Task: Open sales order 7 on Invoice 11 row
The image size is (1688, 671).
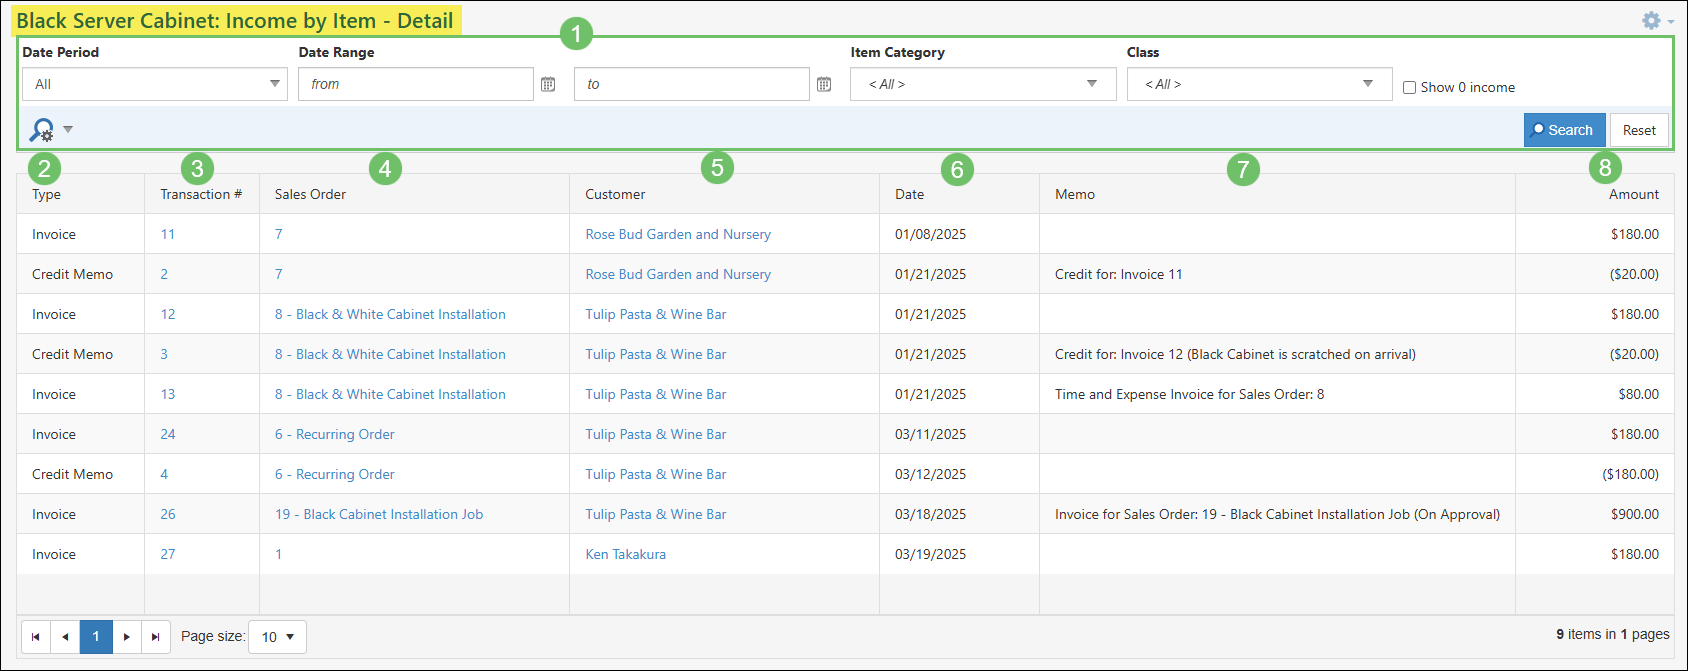Action: [279, 234]
